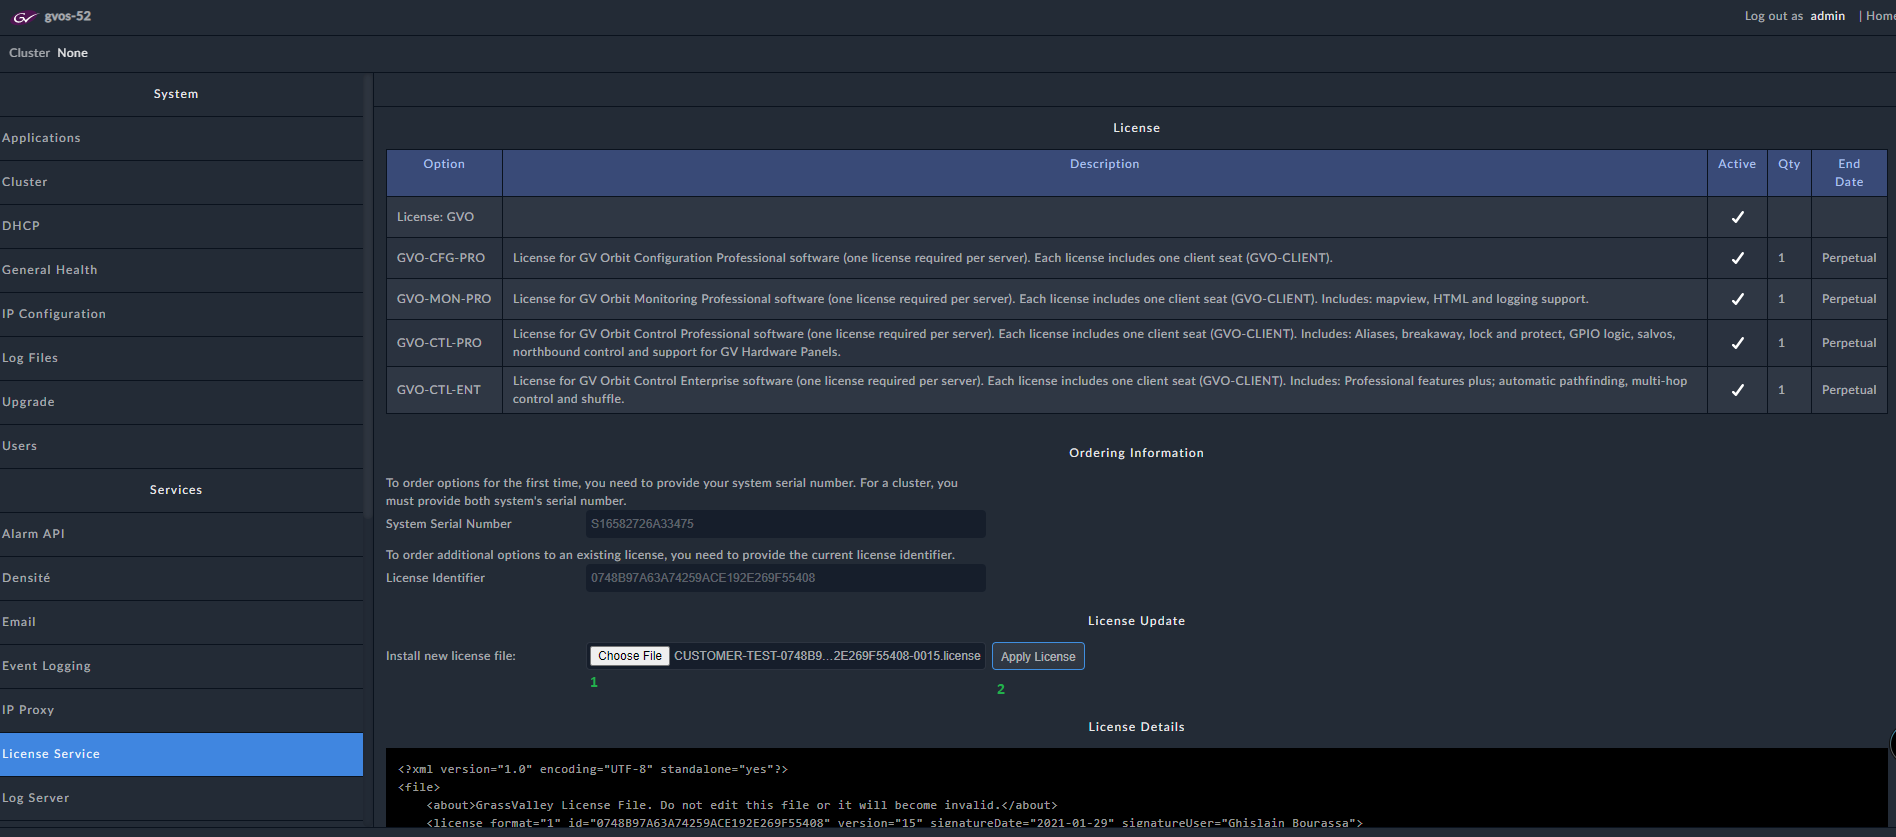Open General Health page
This screenshot has width=1896, height=837.
181,270
